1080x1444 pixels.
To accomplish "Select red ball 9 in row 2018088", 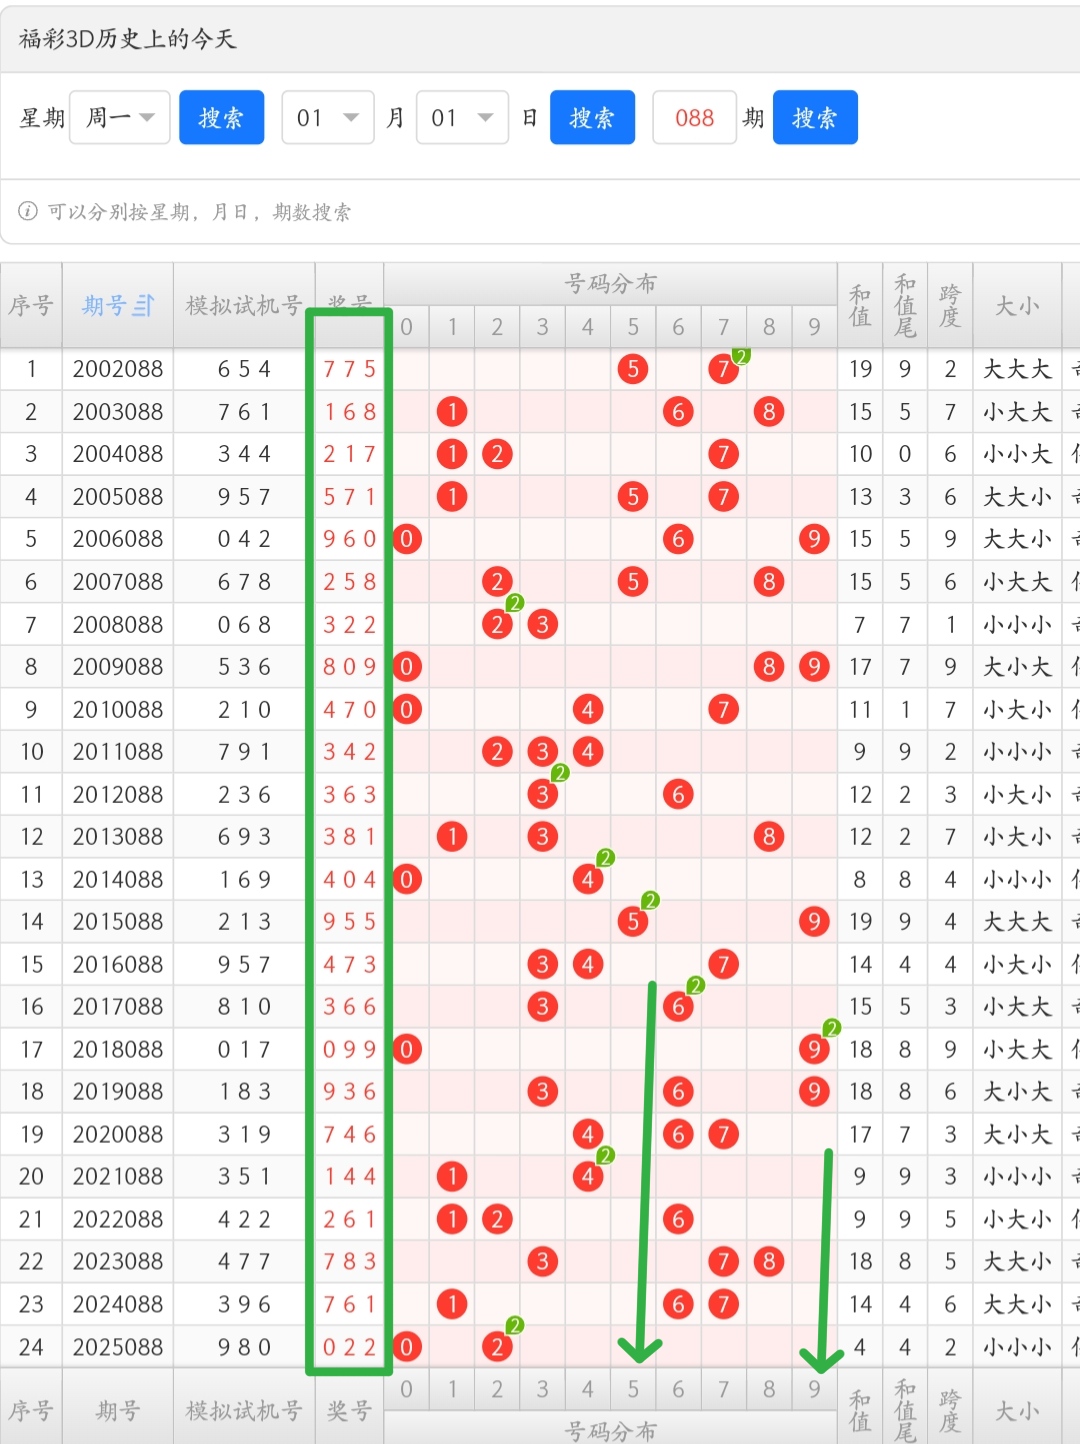I will pos(814,1049).
